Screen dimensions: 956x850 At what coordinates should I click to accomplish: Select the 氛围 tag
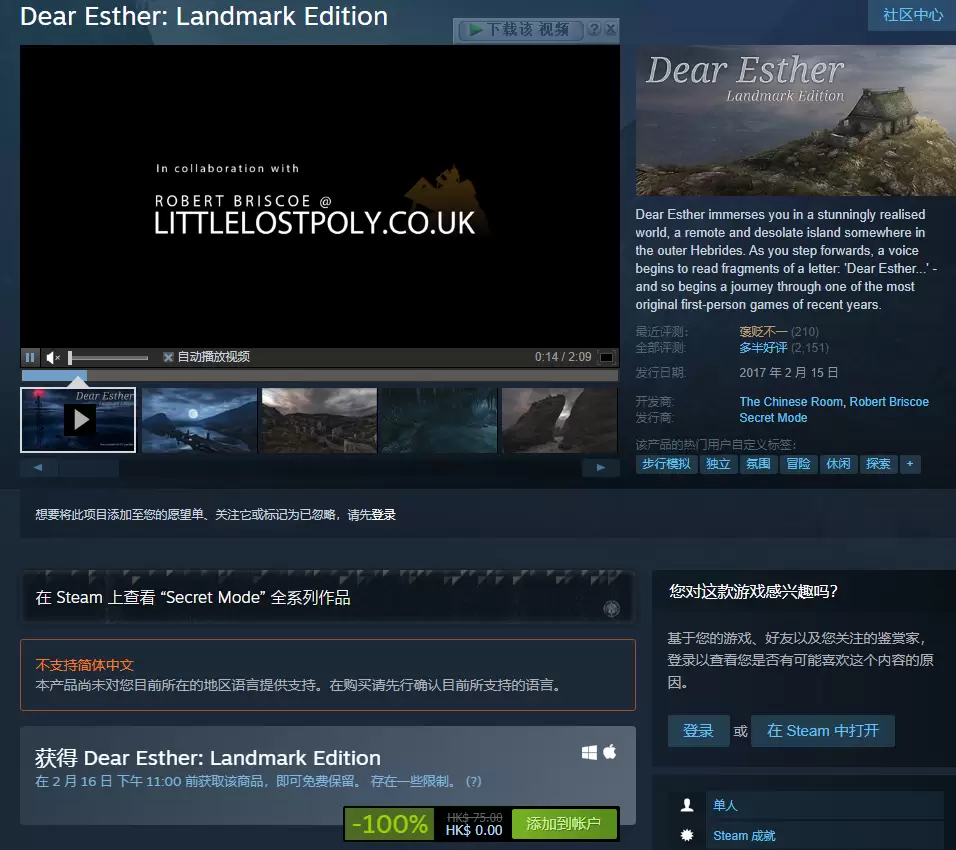(x=758, y=464)
